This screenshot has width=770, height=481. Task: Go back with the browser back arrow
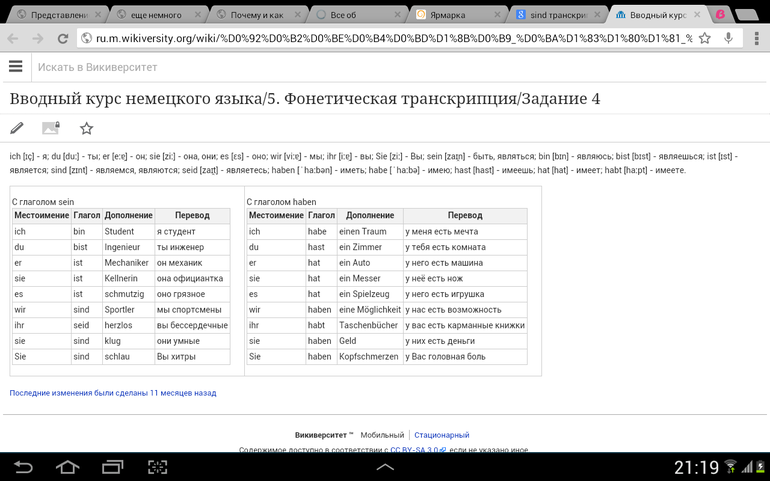(13, 38)
